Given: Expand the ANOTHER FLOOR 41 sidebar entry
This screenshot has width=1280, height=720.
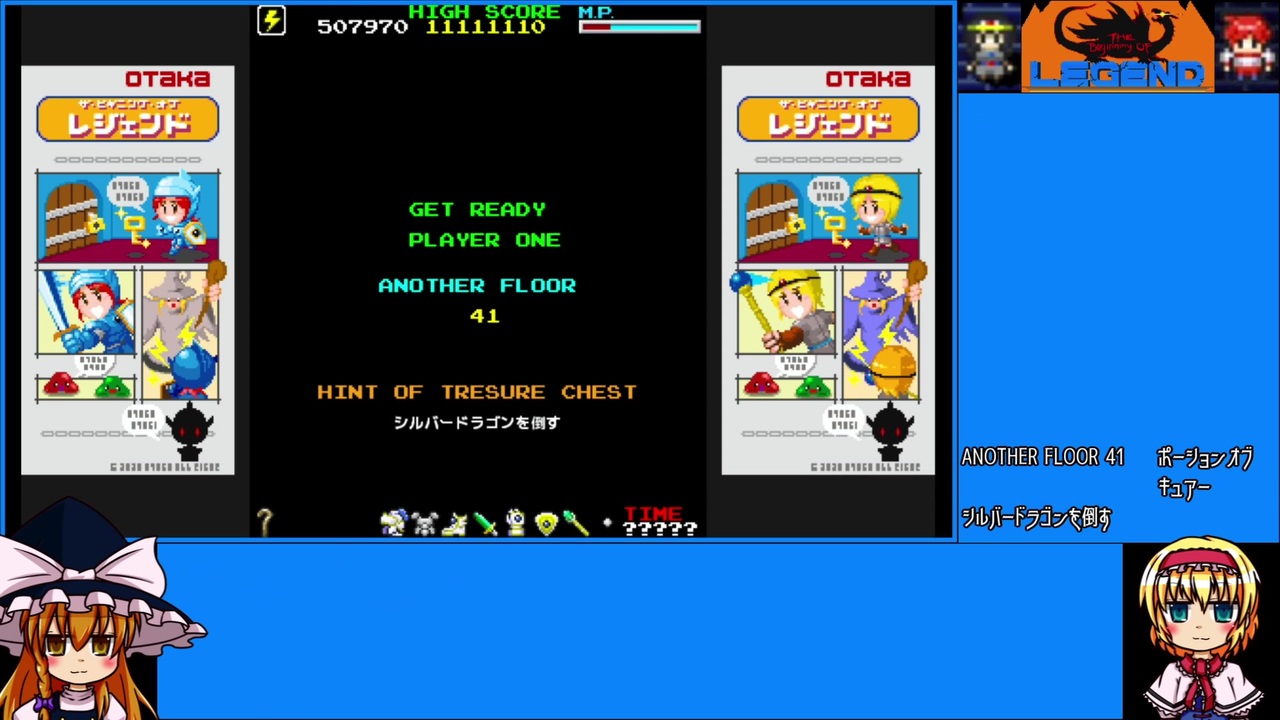Looking at the screenshot, I should (1043, 456).
